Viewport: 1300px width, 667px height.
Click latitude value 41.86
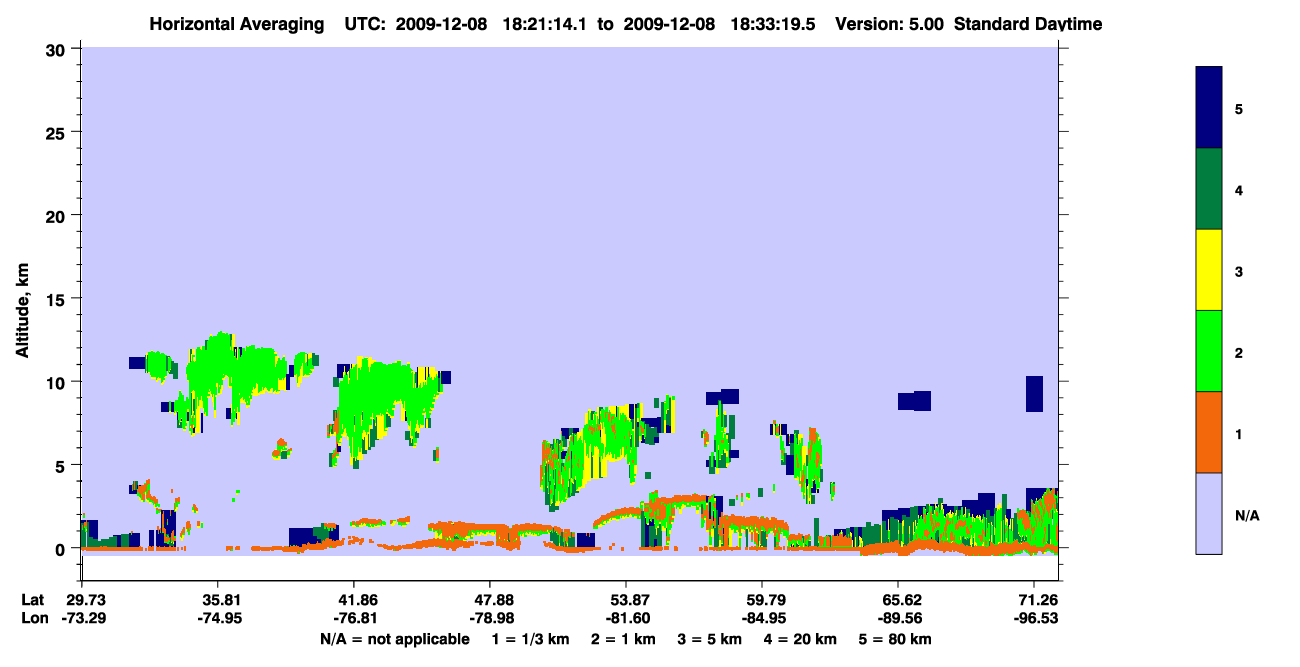tap(353, 600)
